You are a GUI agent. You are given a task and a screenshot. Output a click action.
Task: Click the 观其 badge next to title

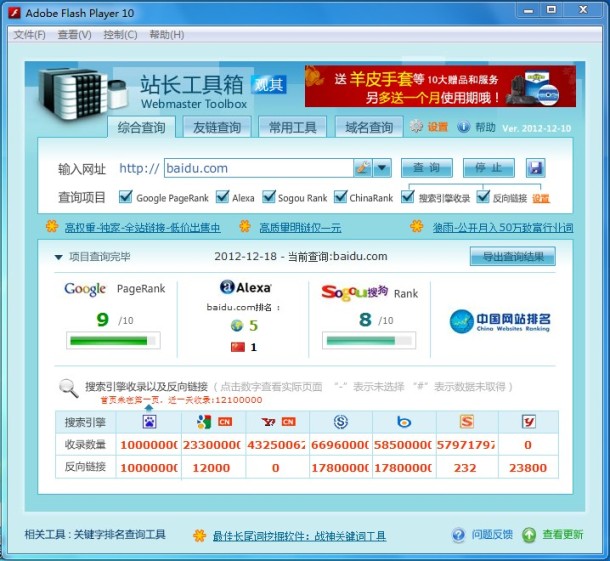pyautogui.click(x=269, y=84)
